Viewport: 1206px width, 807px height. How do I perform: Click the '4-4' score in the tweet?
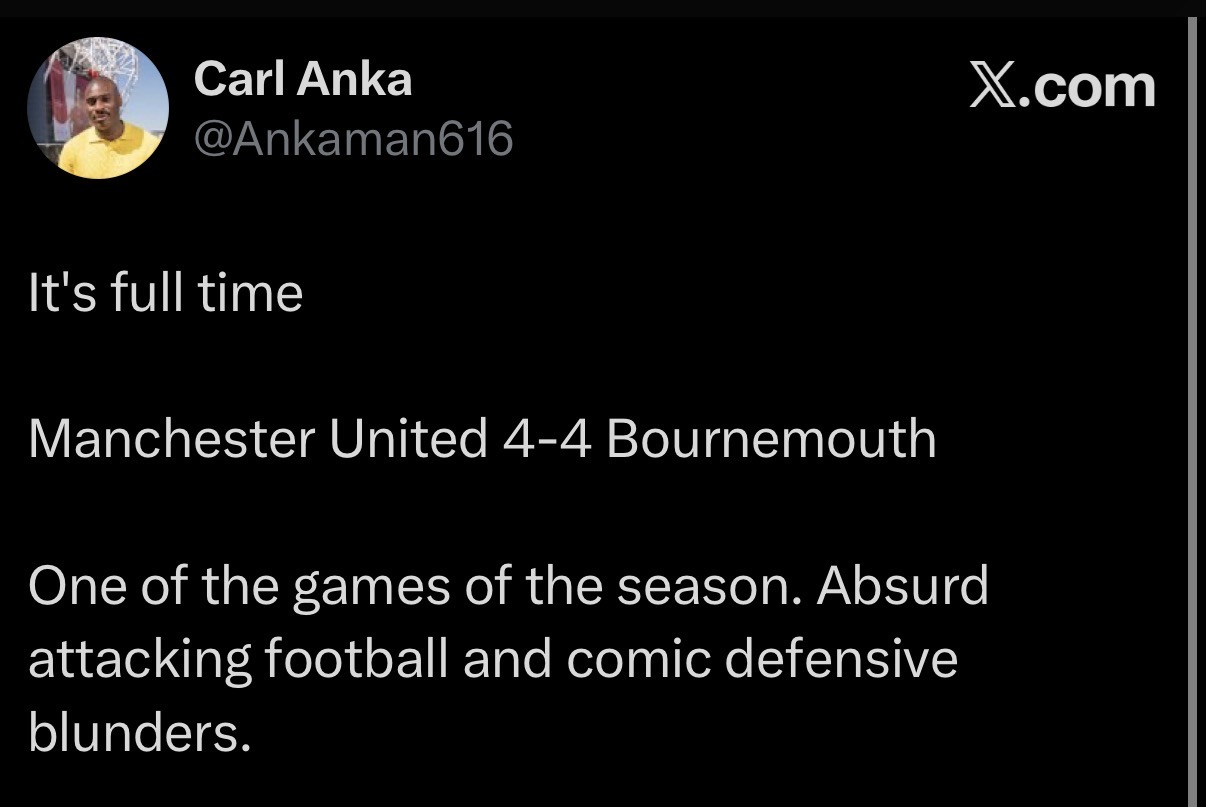(544, 439)
